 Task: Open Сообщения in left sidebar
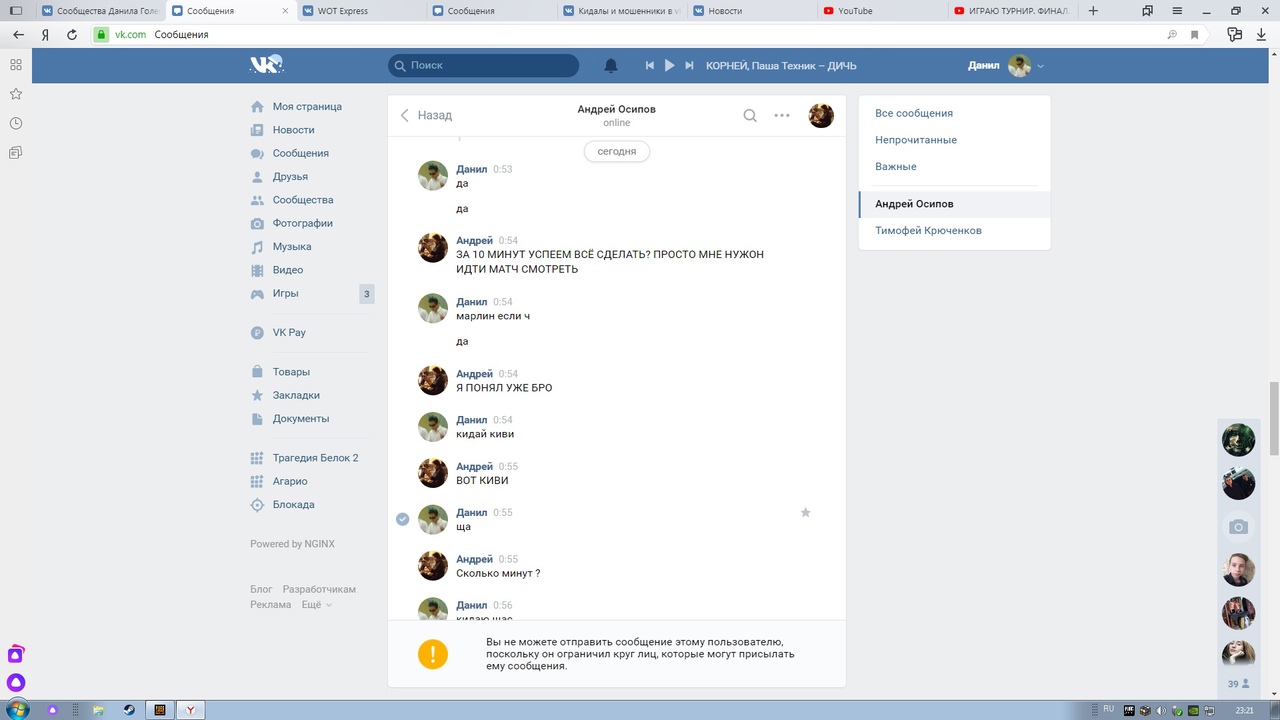tap(300, 153)
